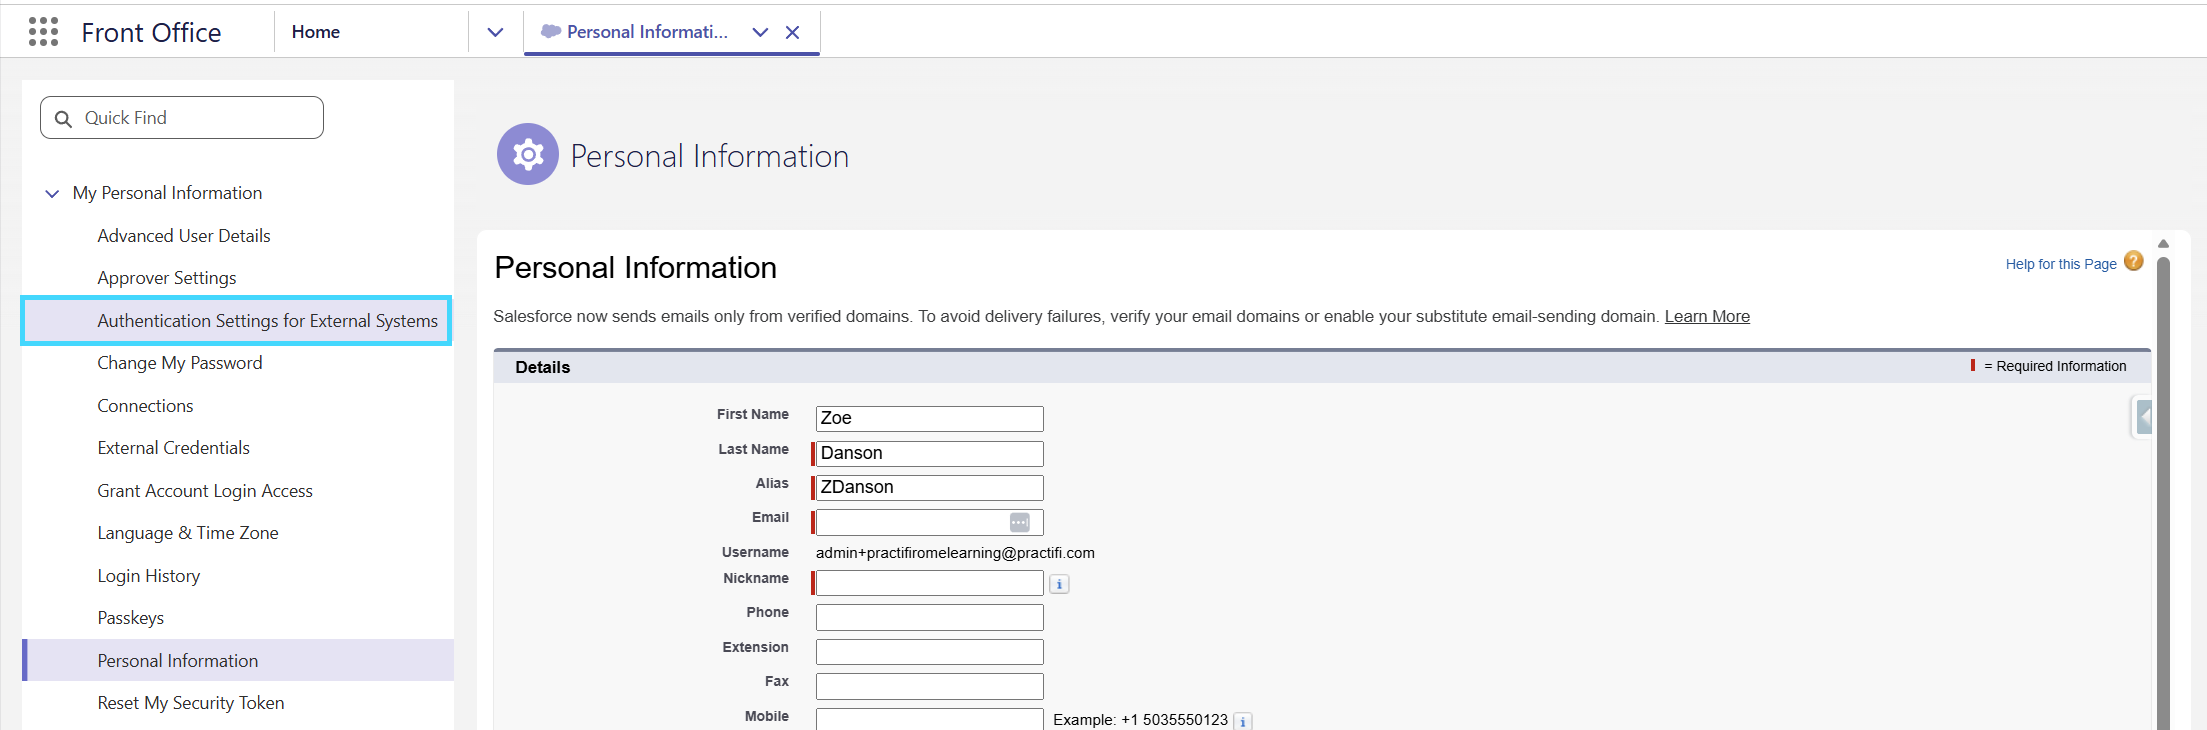
Task: Click the Fax input field
Action: [x=930, y=686]
